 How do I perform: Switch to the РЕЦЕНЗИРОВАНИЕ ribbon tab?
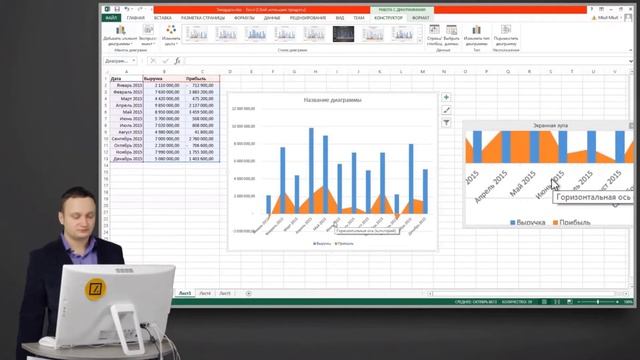[308, 18]
